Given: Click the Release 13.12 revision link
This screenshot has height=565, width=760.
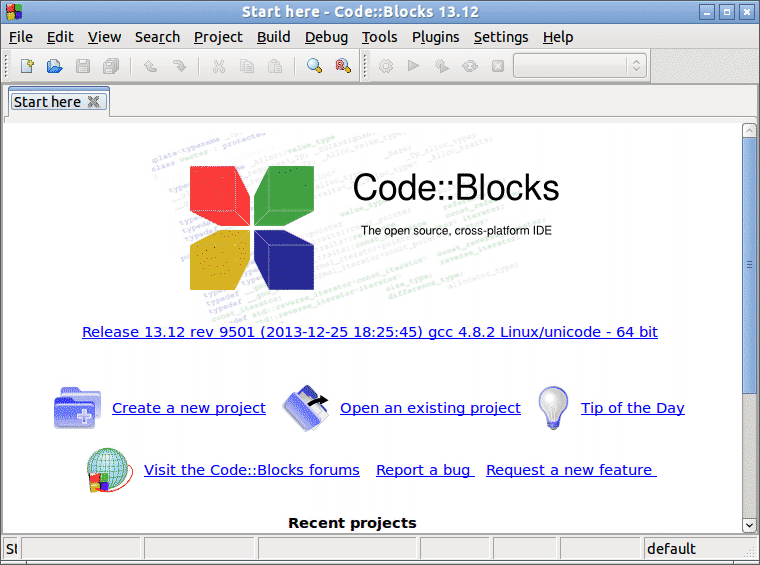Looking at the screenshot, I should click(x=370, y=332).
